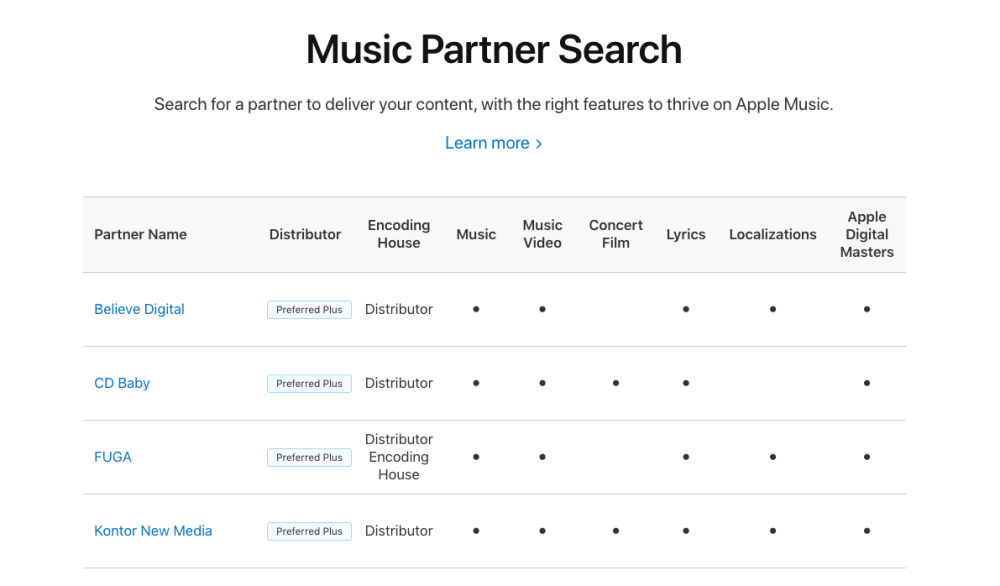Click the Learn more link

click(x=487, y=143)
